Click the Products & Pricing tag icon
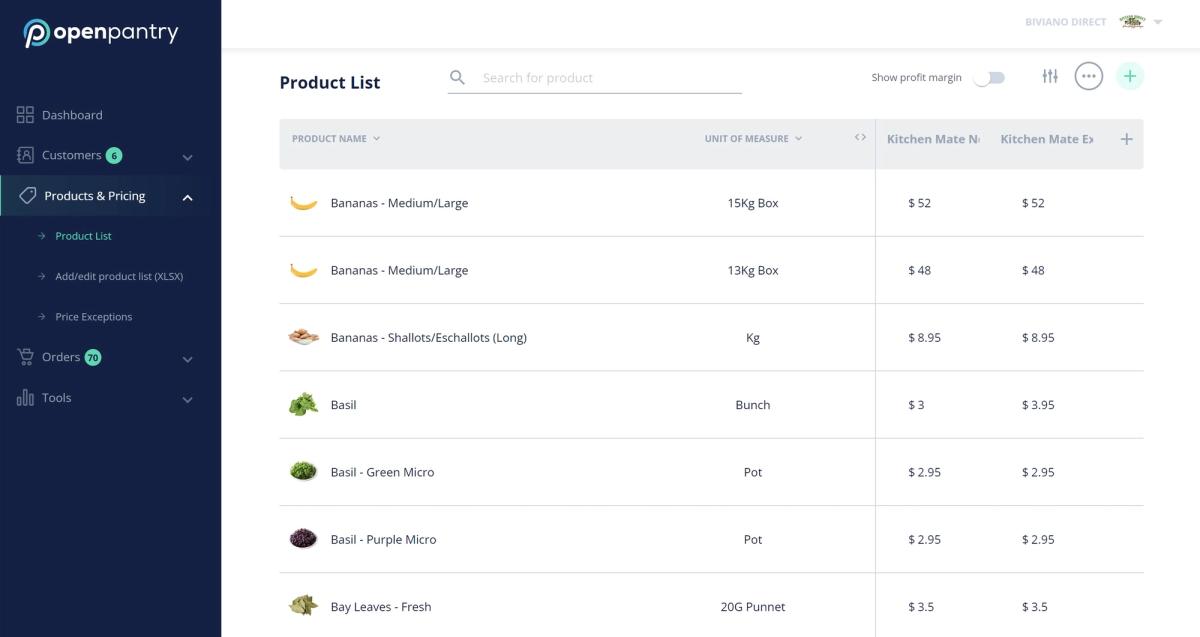 pos(27,196)
